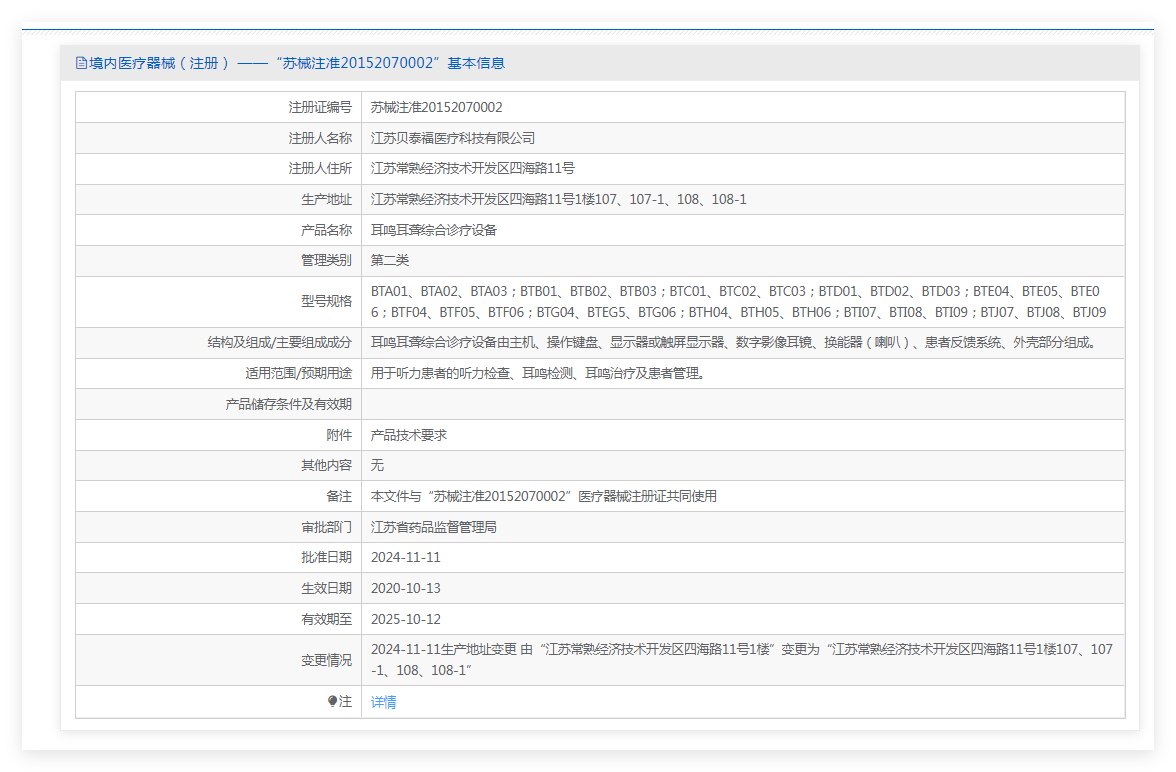This screenshot has height=772, width=1176.
Task: Select company name 江苏贝泰福医疗科技有限公司
Action: pos(453,138)
